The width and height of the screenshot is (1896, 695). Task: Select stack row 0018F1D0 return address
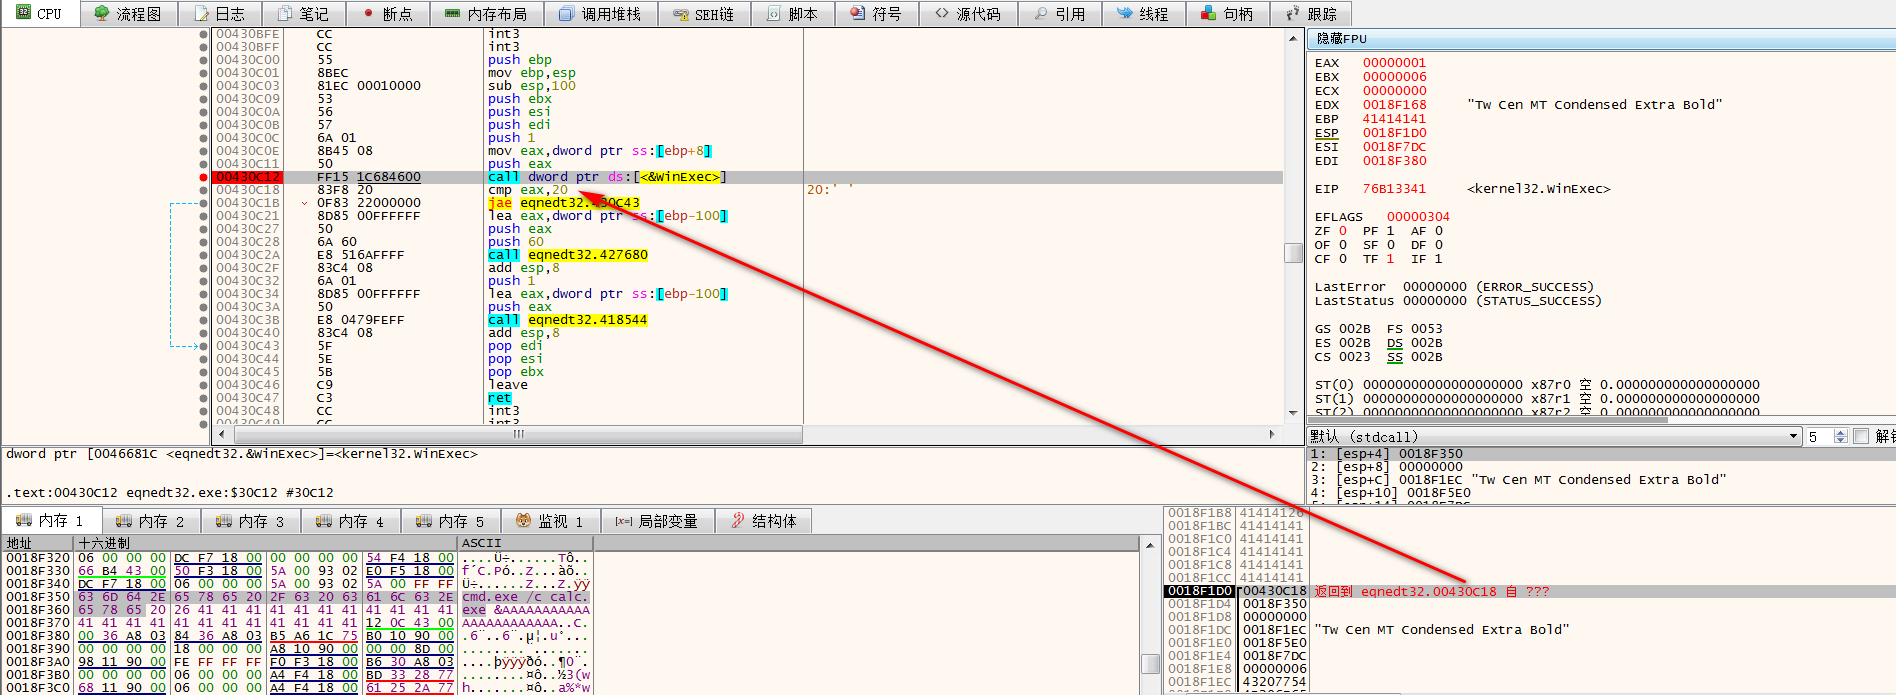(1530, 591)
